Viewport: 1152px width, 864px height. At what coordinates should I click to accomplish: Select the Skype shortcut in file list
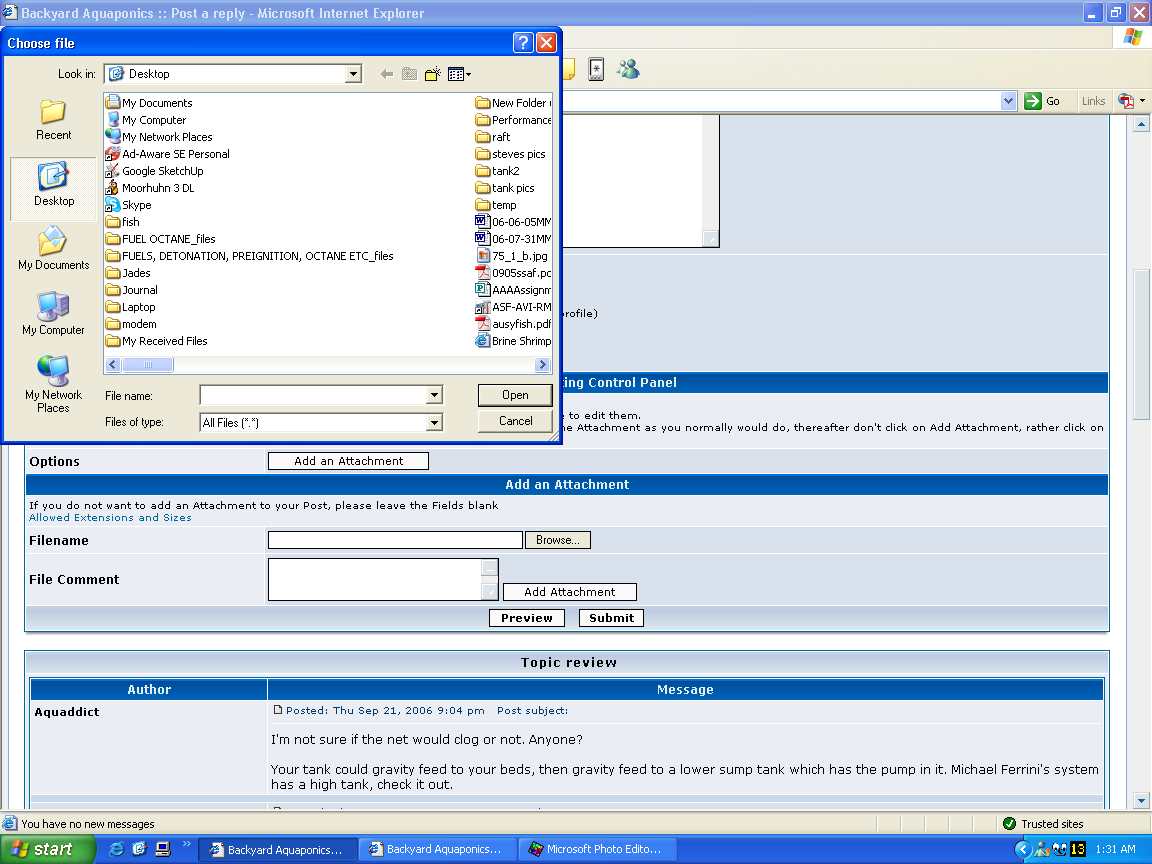point(136,205)
